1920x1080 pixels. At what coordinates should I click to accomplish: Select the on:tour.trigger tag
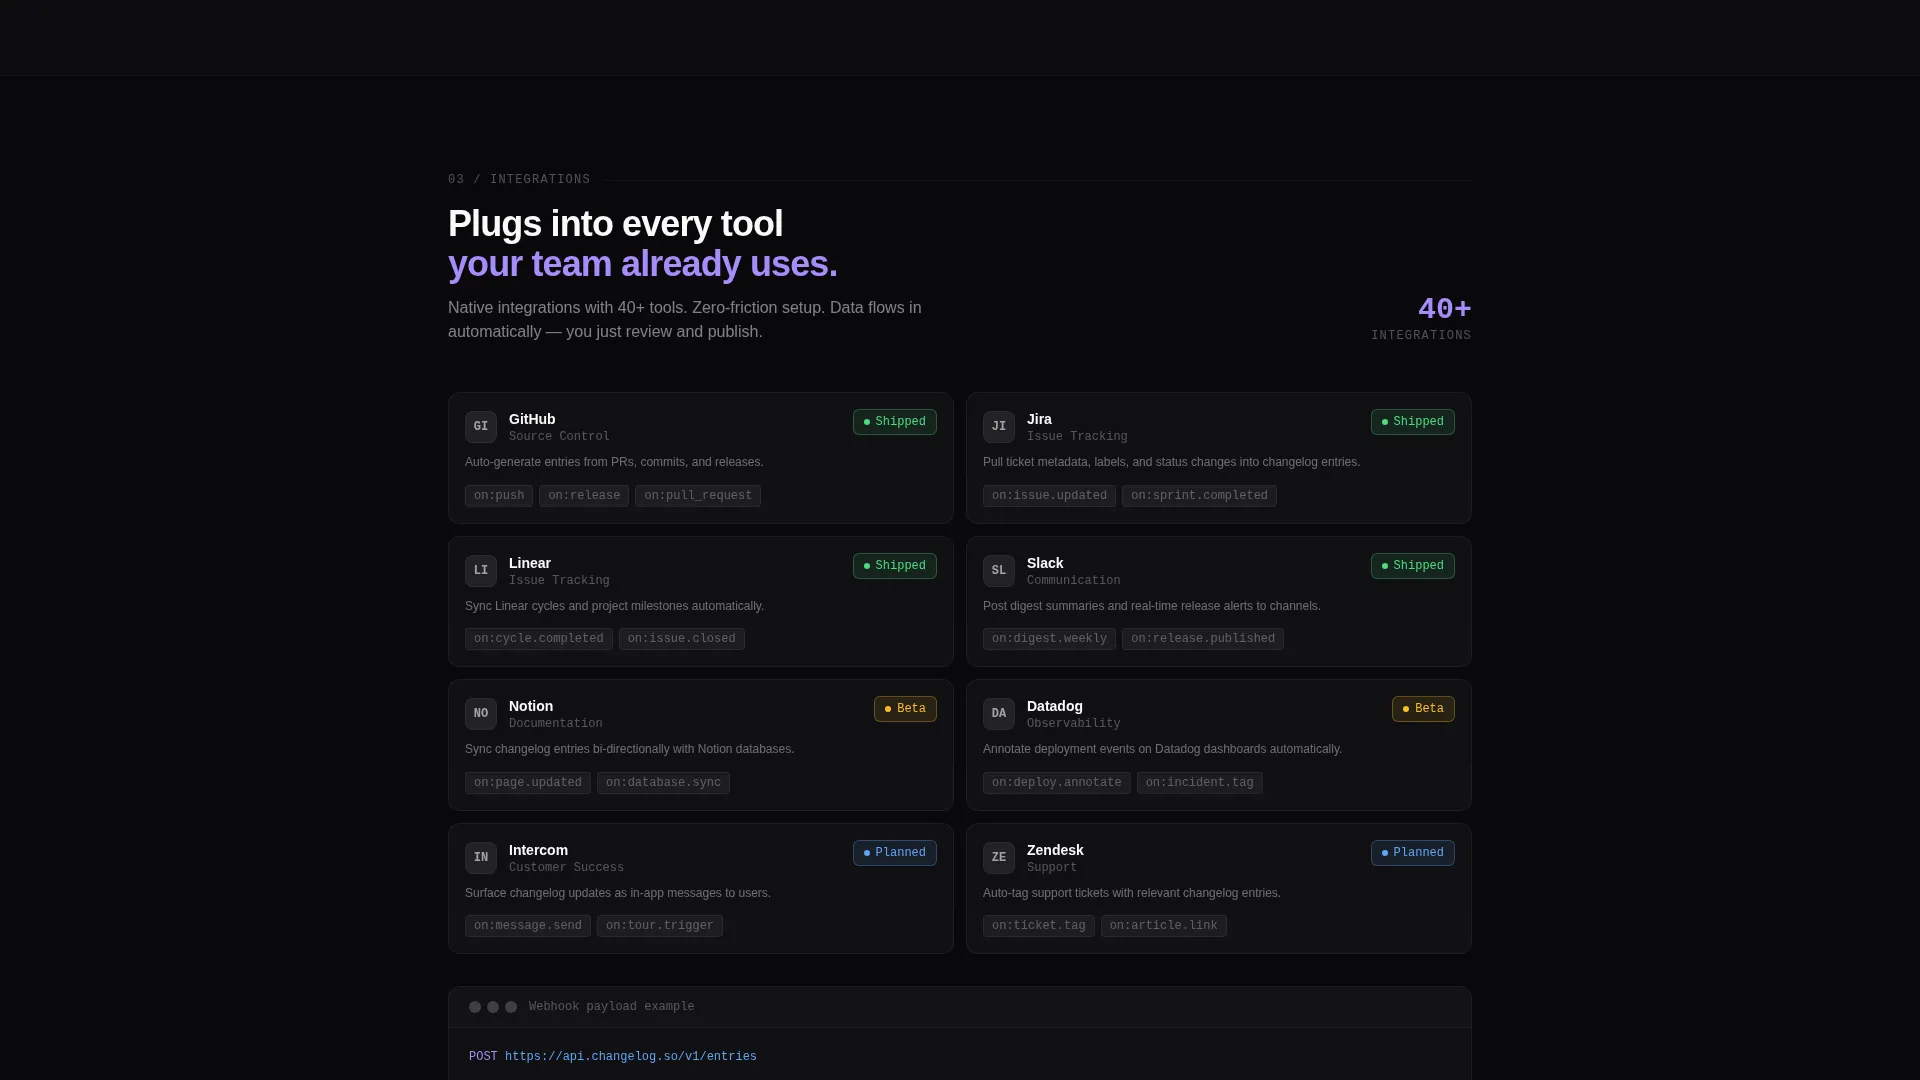tap(660, 926)
